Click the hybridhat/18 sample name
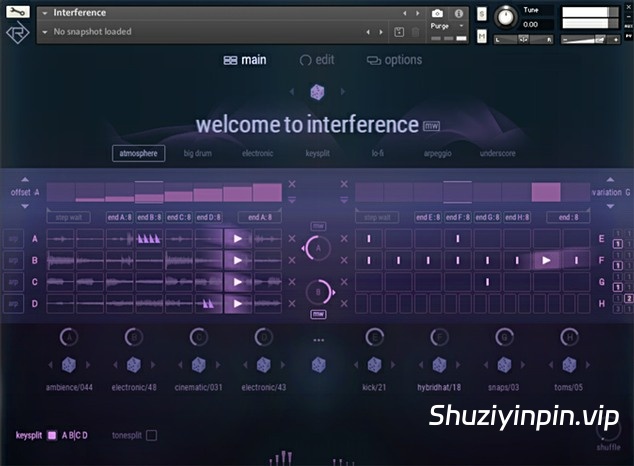 point(439,387)
